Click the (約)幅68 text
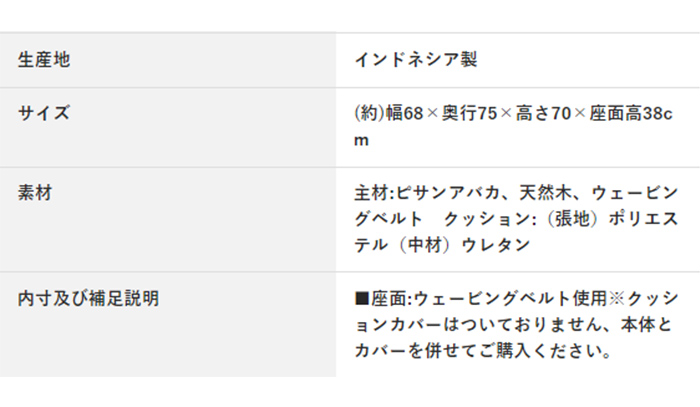Image resolution: width=700 pixels, height=407 pixels. point(388,113)
